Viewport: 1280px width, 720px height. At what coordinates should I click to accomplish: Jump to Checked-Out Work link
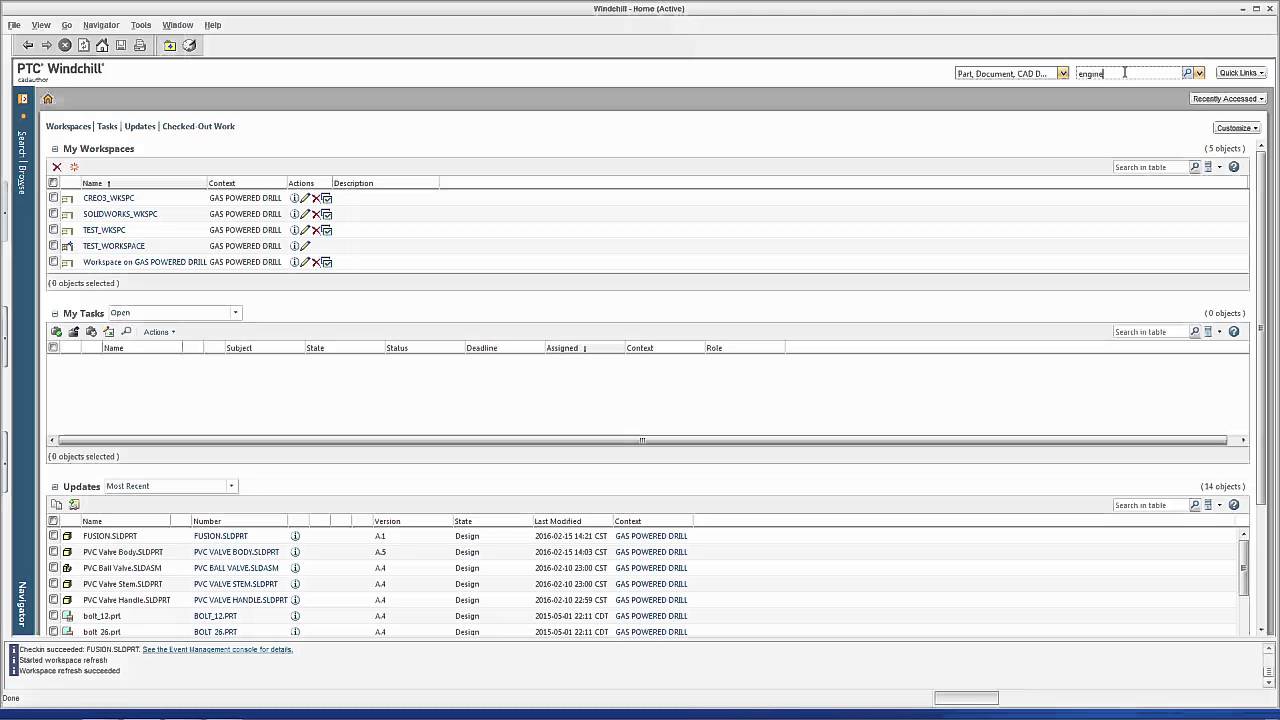198,127
